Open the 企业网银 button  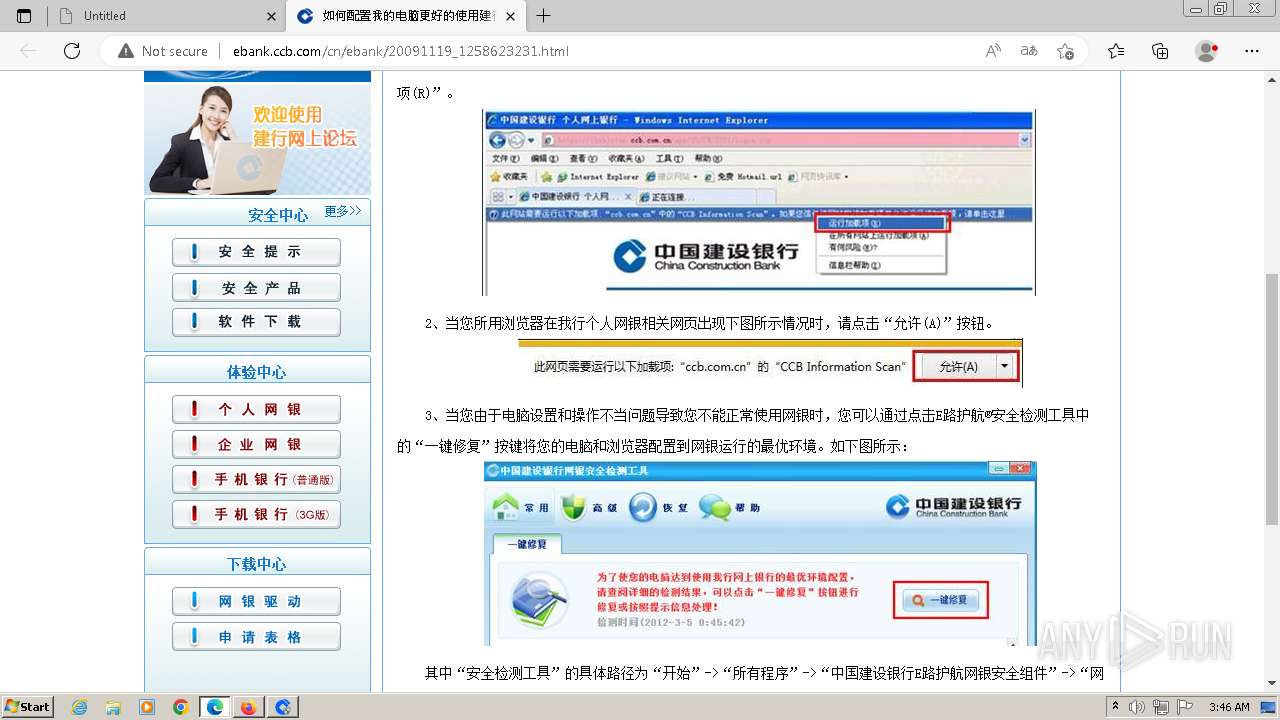256,445
